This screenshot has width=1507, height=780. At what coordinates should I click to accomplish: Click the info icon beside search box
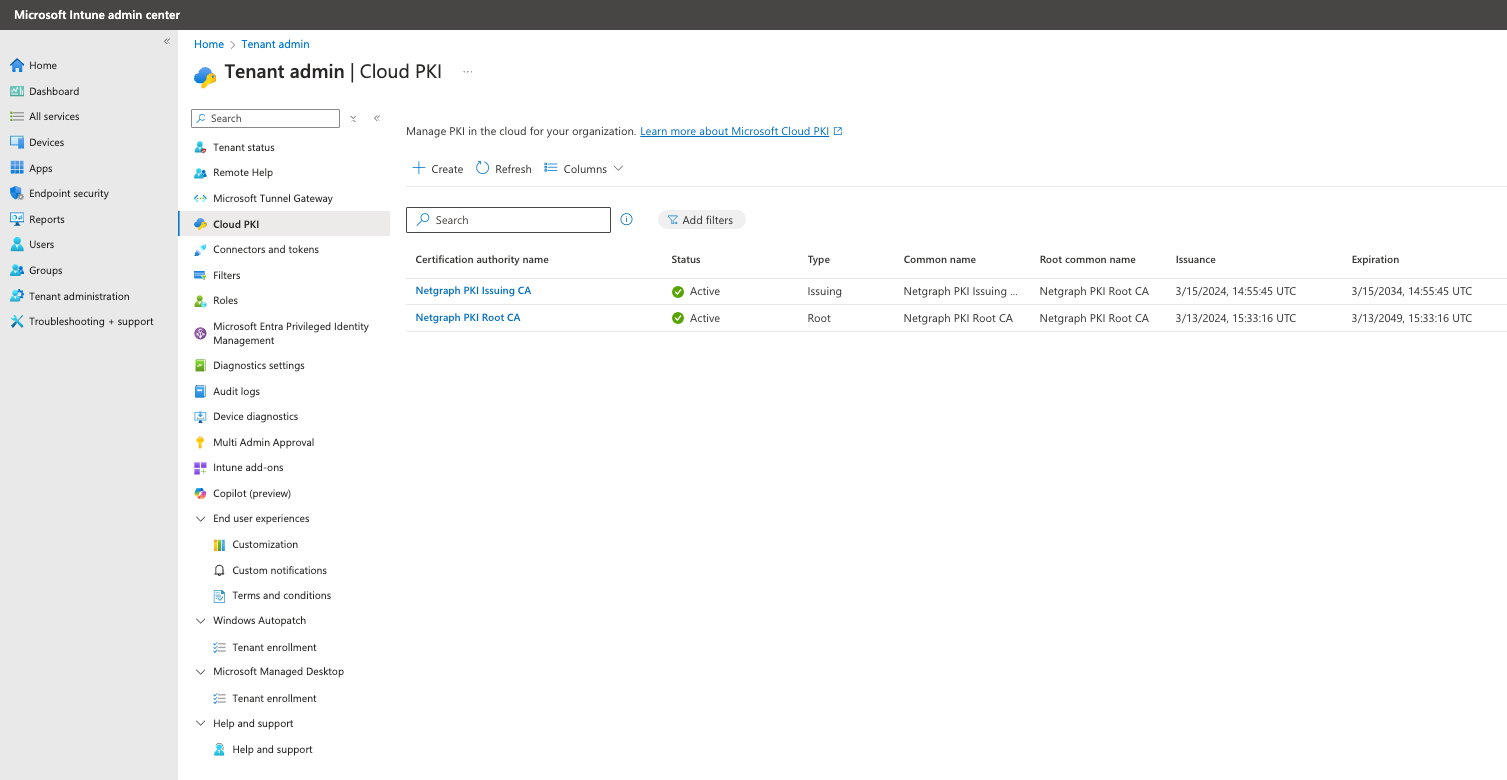coord(627,220)
